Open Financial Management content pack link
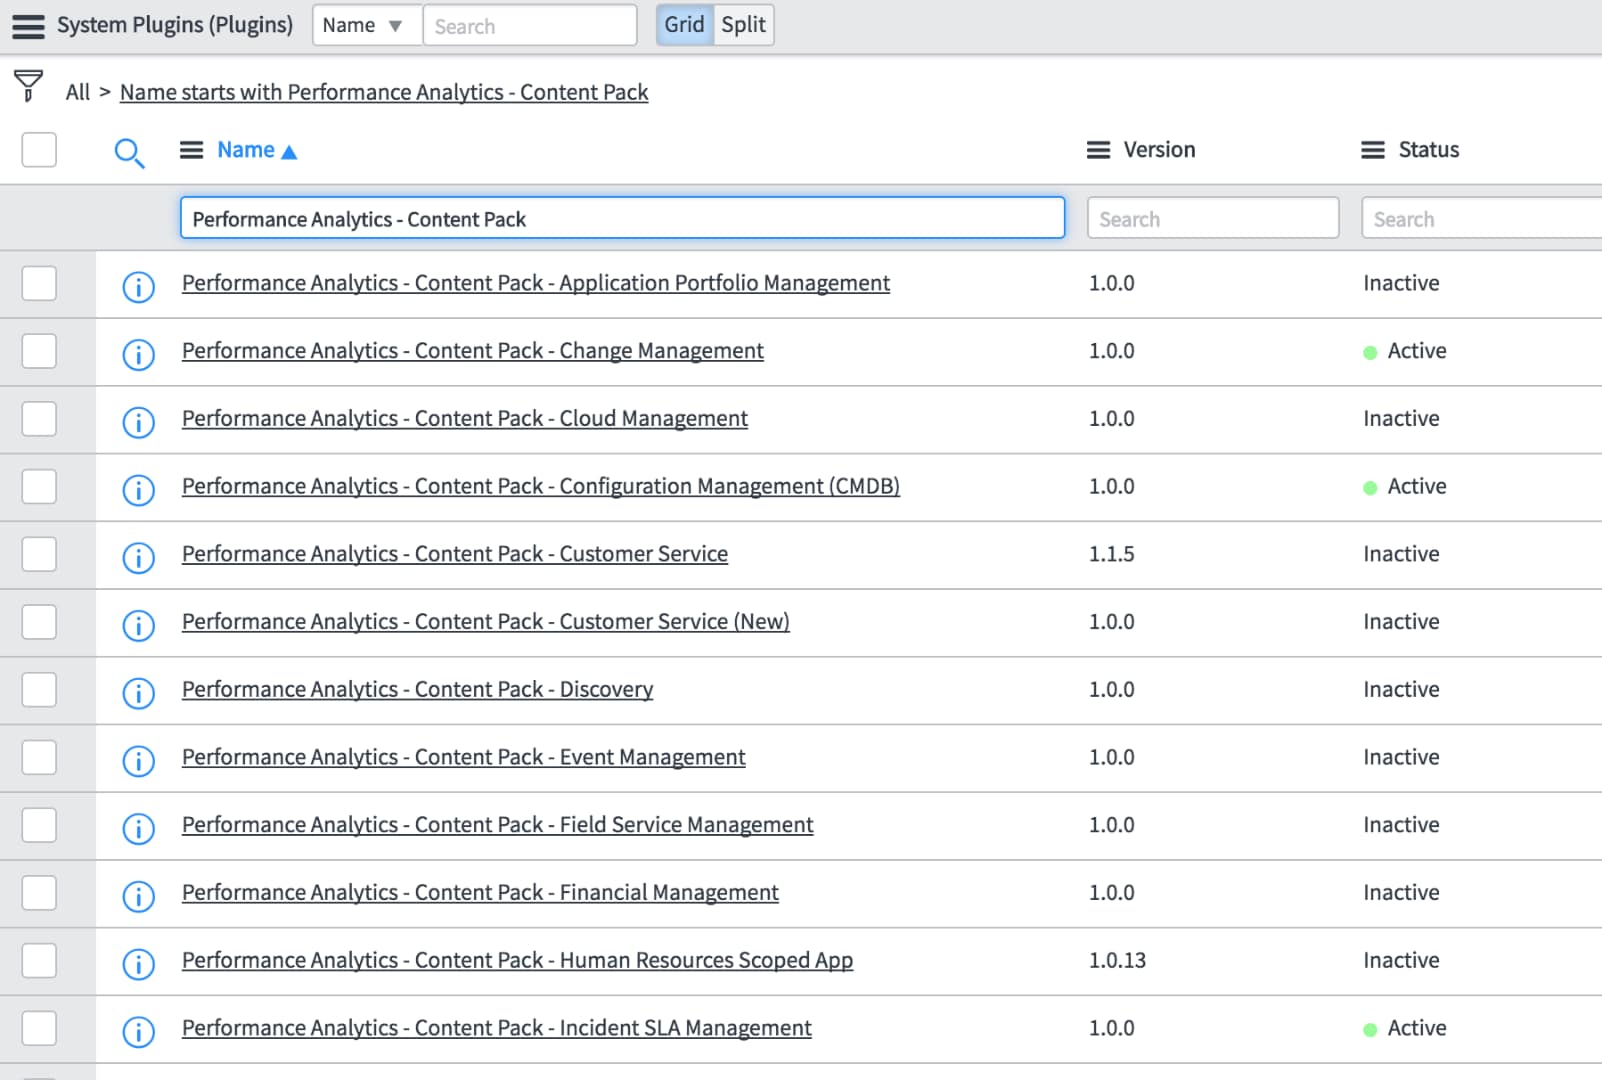 (480, 893)
